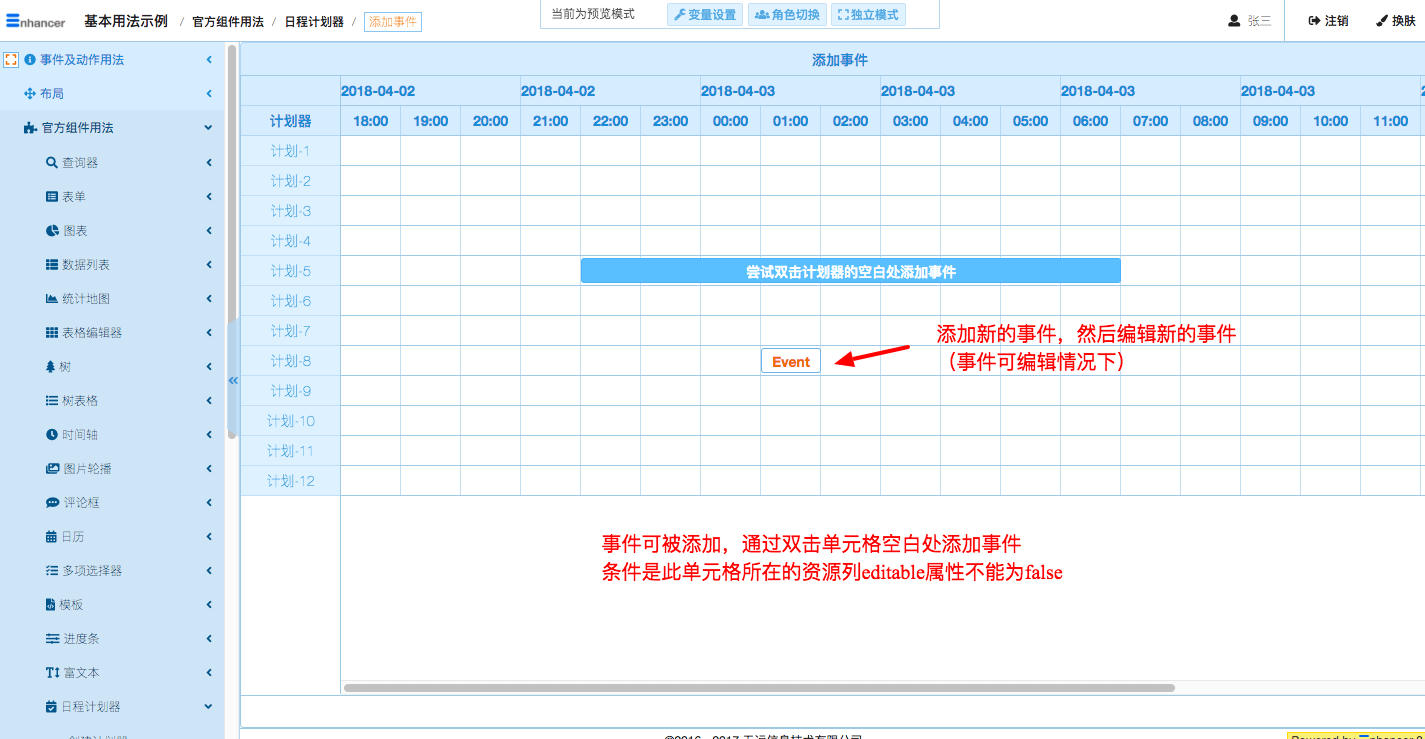Click the comment bubble icon beside 评论框
The width and height of the screenshot is (1425, 739).
tap(52, 503)
